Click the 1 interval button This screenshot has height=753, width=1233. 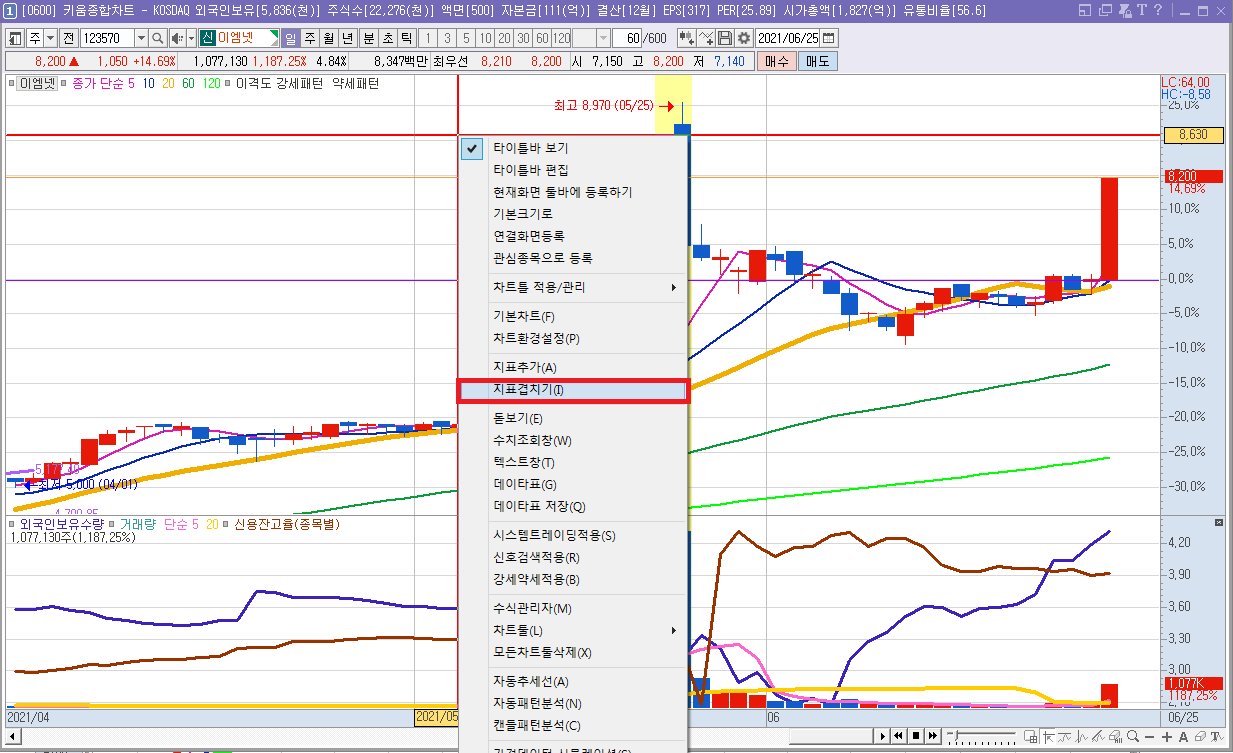pos(428,38)
